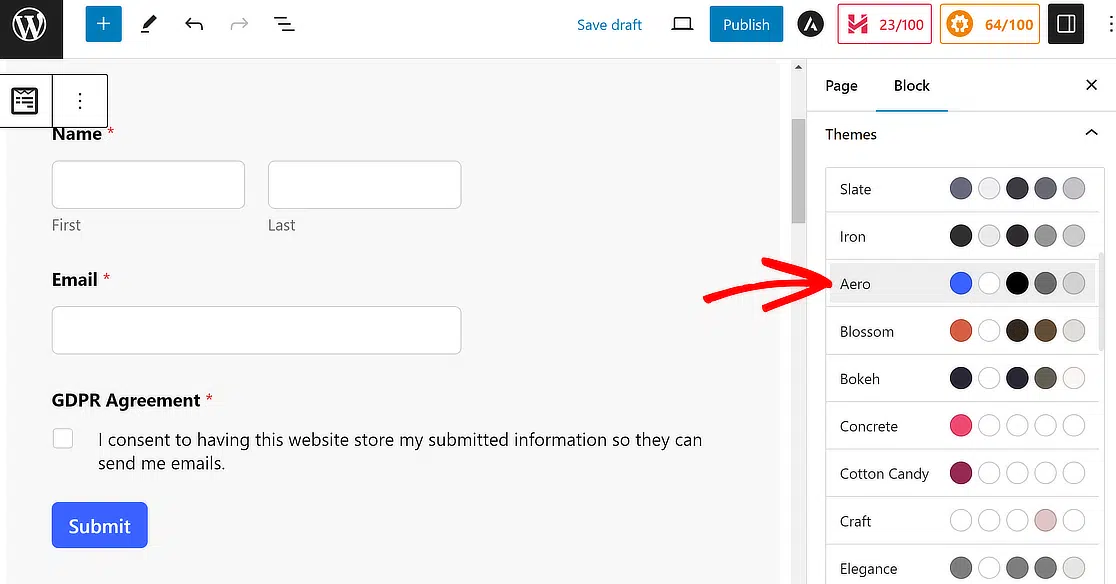Click the Name field label
This screenshot has height=584, width=1116.
(77, 134)
